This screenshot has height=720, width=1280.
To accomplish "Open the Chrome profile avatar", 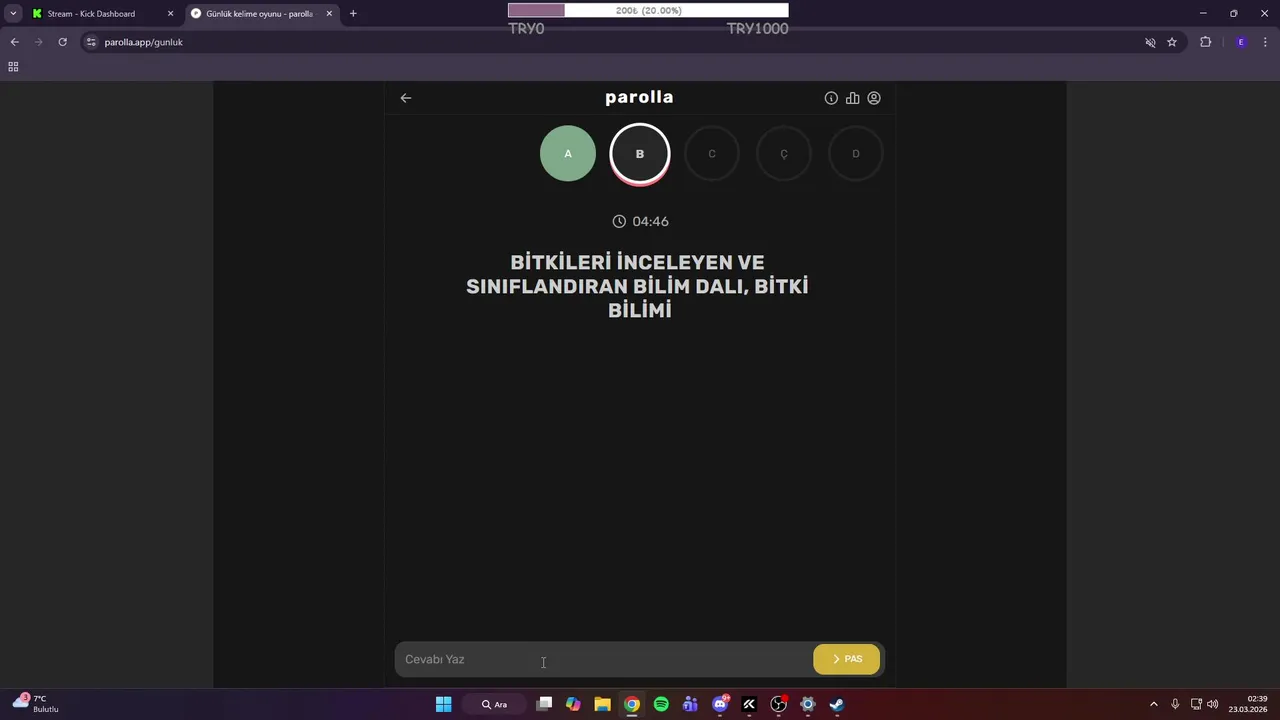I will click(x=1241, y=42).
